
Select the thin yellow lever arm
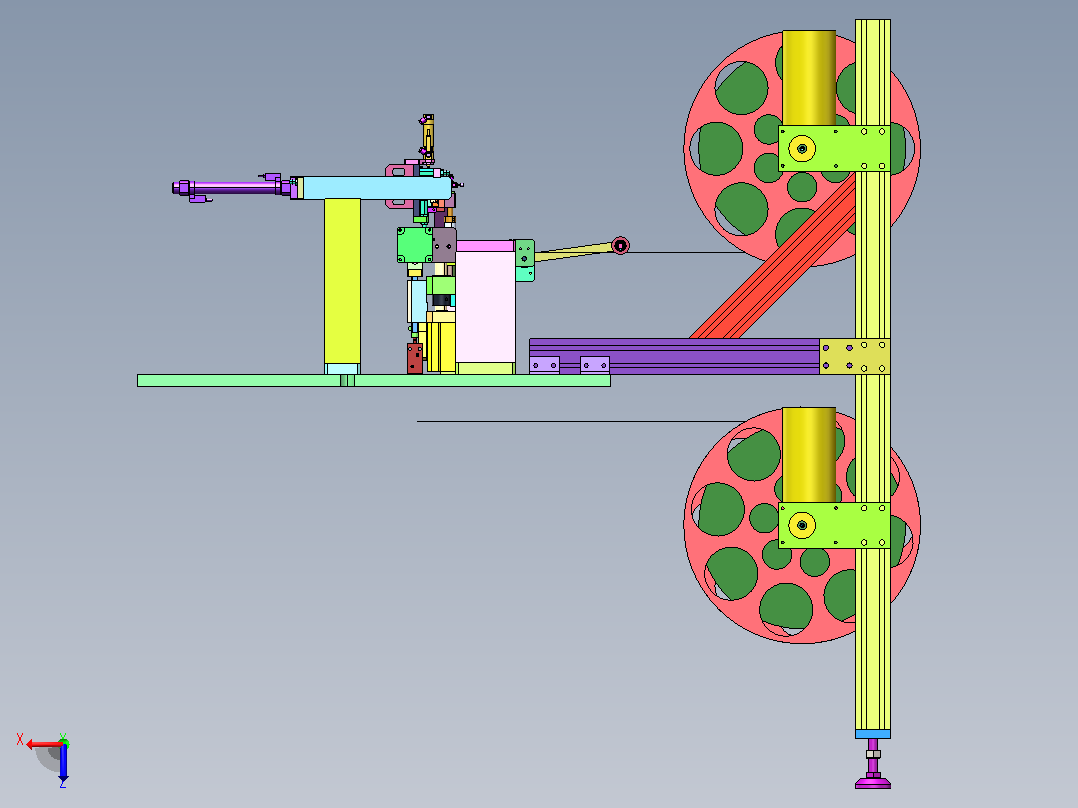[574, 252]
